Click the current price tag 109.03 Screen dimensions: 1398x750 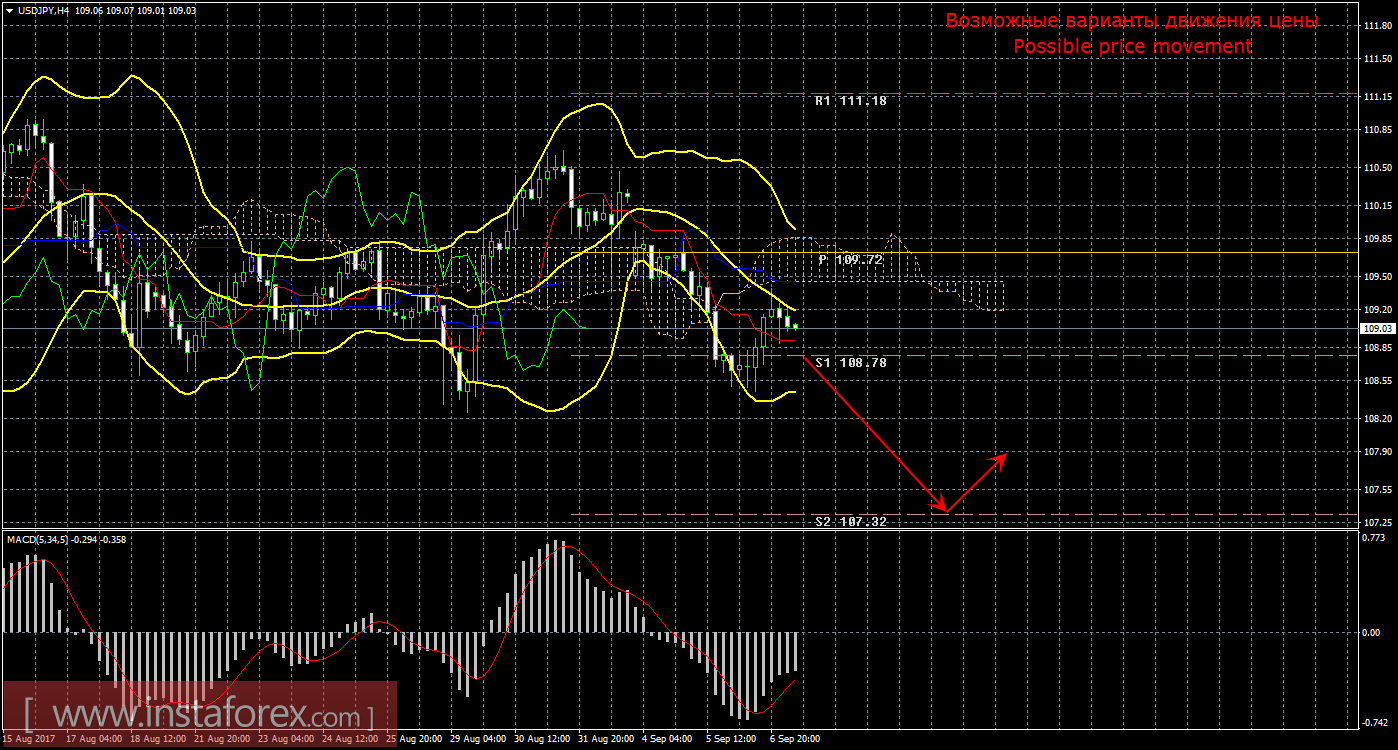[x=1378, y=328]
